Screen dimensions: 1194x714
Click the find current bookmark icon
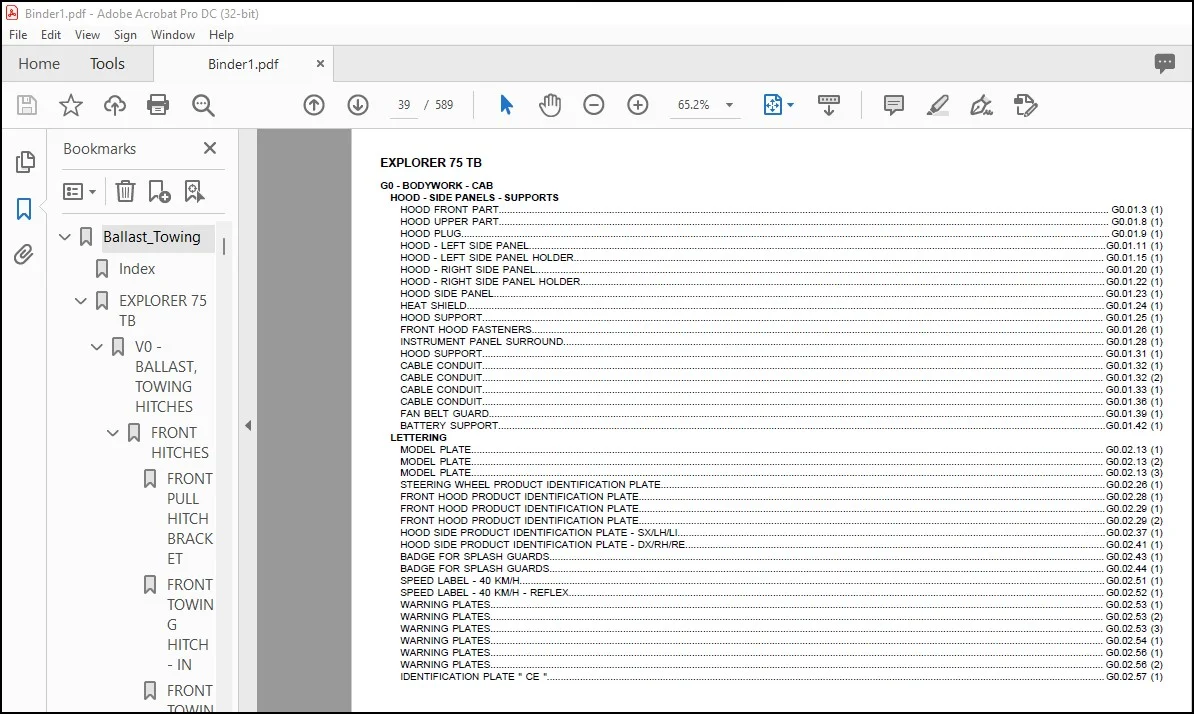point(194,191)
